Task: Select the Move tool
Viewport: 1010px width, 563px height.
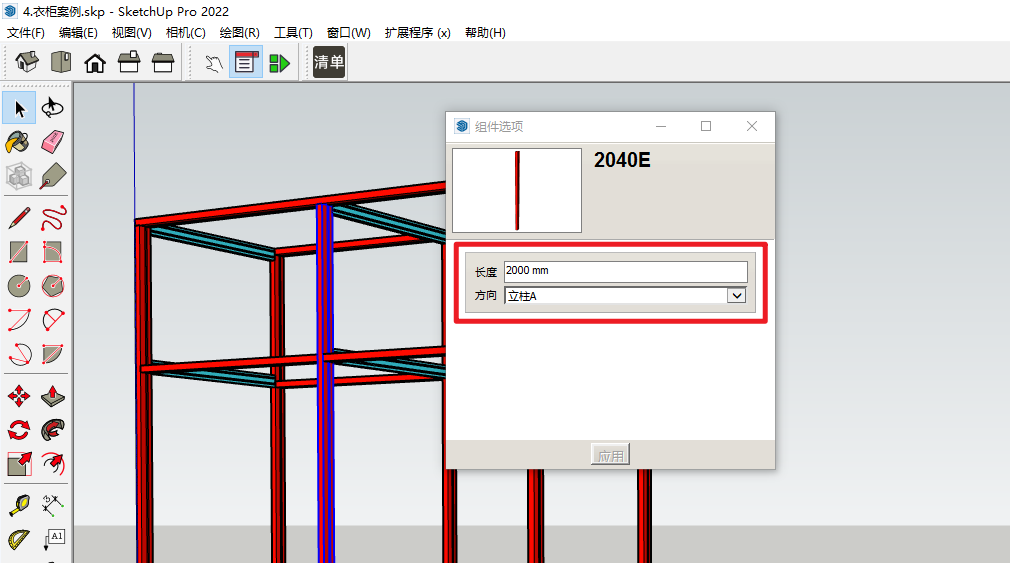Action: [x=19, y=396]
